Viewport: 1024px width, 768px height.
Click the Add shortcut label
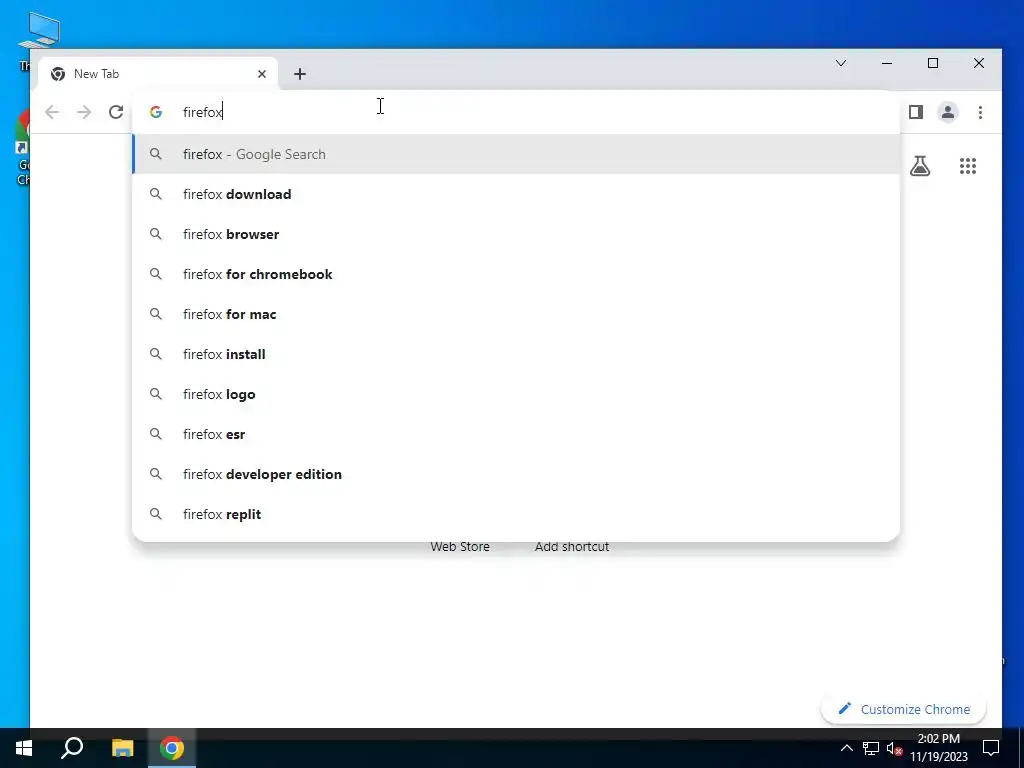[x=572, y=547]
